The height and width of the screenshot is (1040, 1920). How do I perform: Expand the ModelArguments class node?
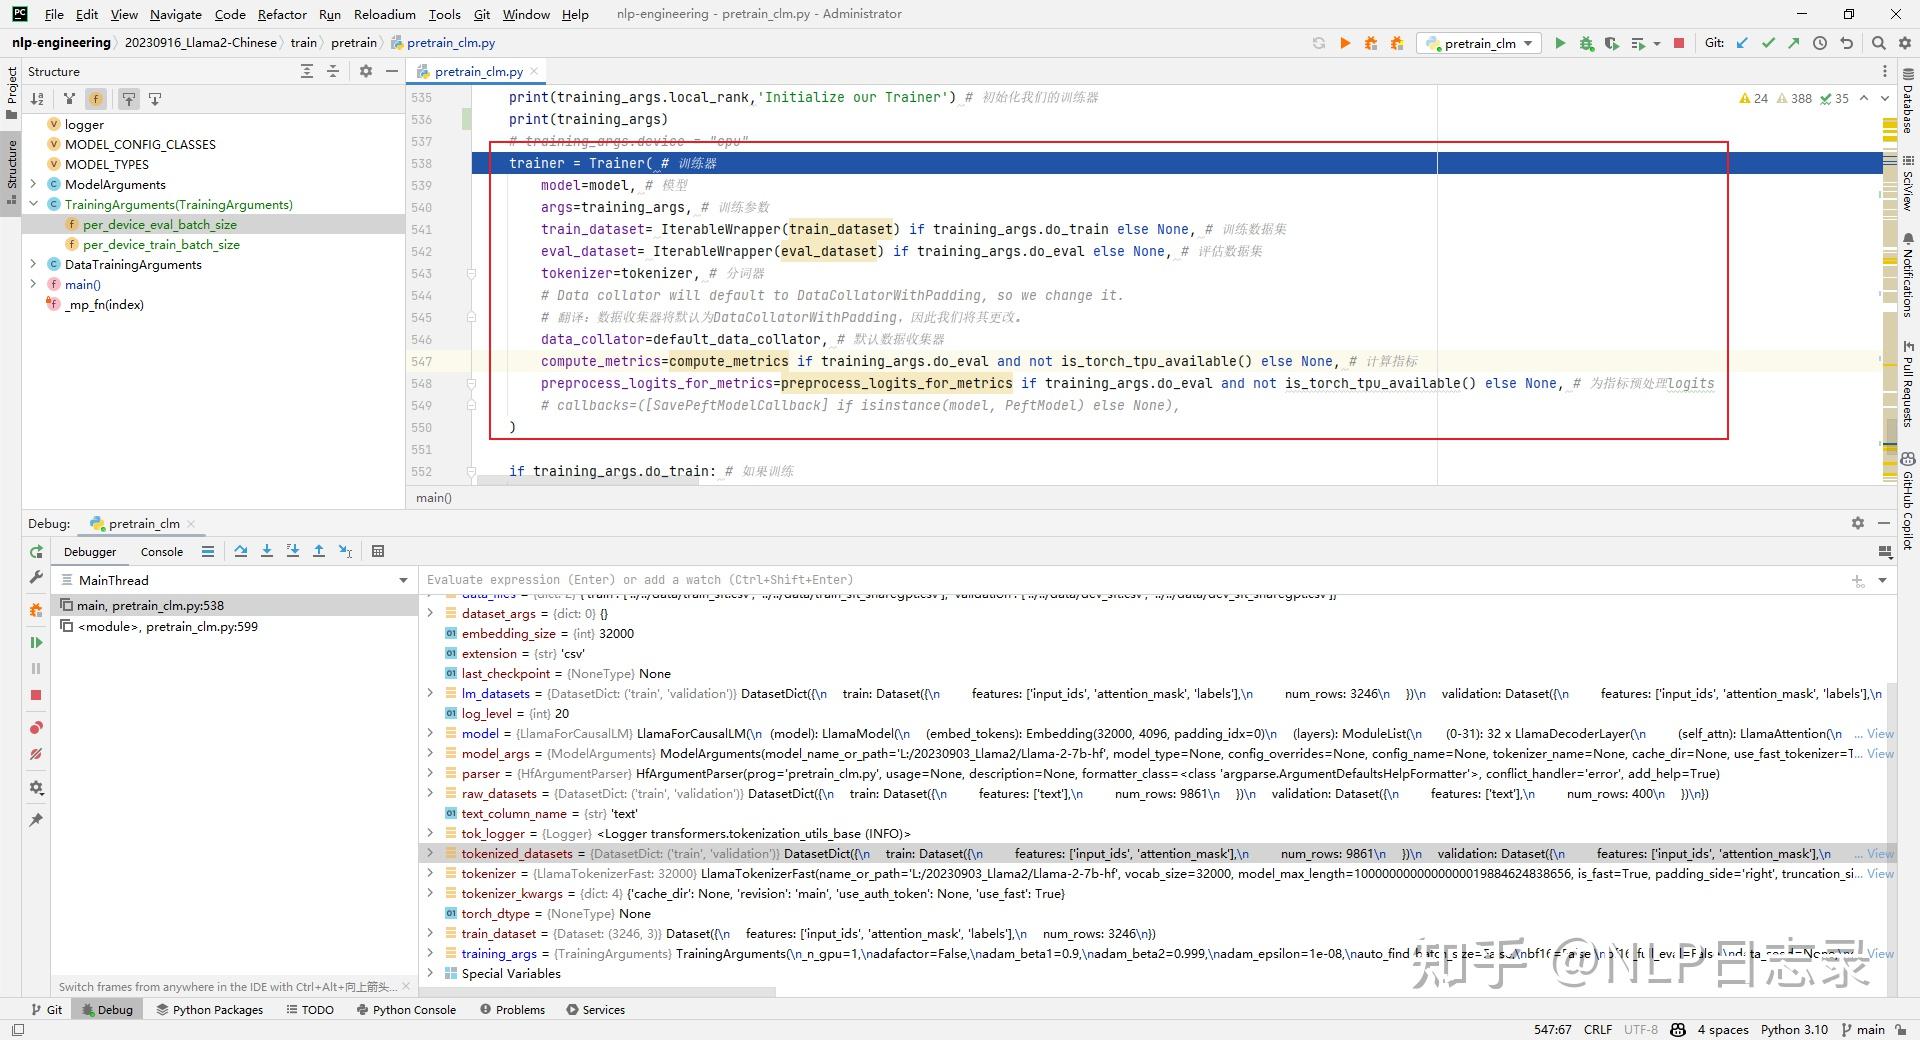click(x=34, y=184)
